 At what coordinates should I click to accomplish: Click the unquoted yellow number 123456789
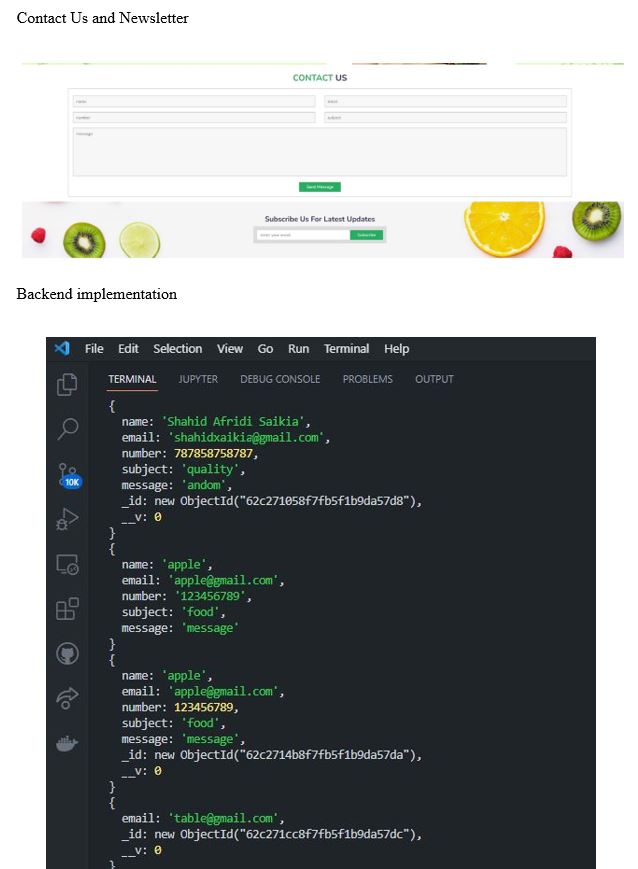[x=203, y=707]
